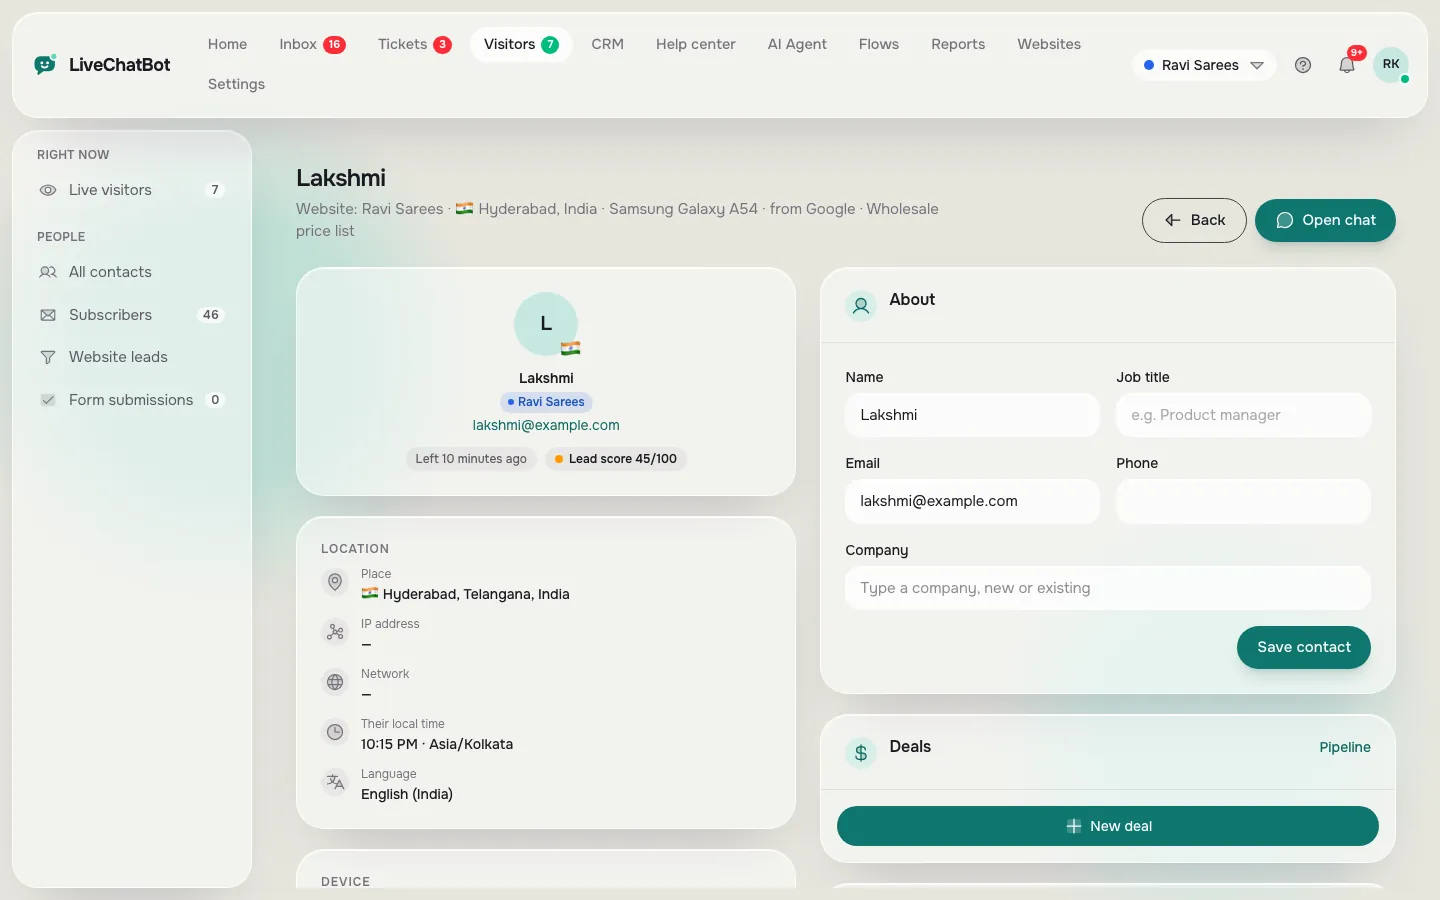Click the lakshmi@example.com email link
Image resolution: width=1440 pixels, height=900 pixels.
click(546, 425)
